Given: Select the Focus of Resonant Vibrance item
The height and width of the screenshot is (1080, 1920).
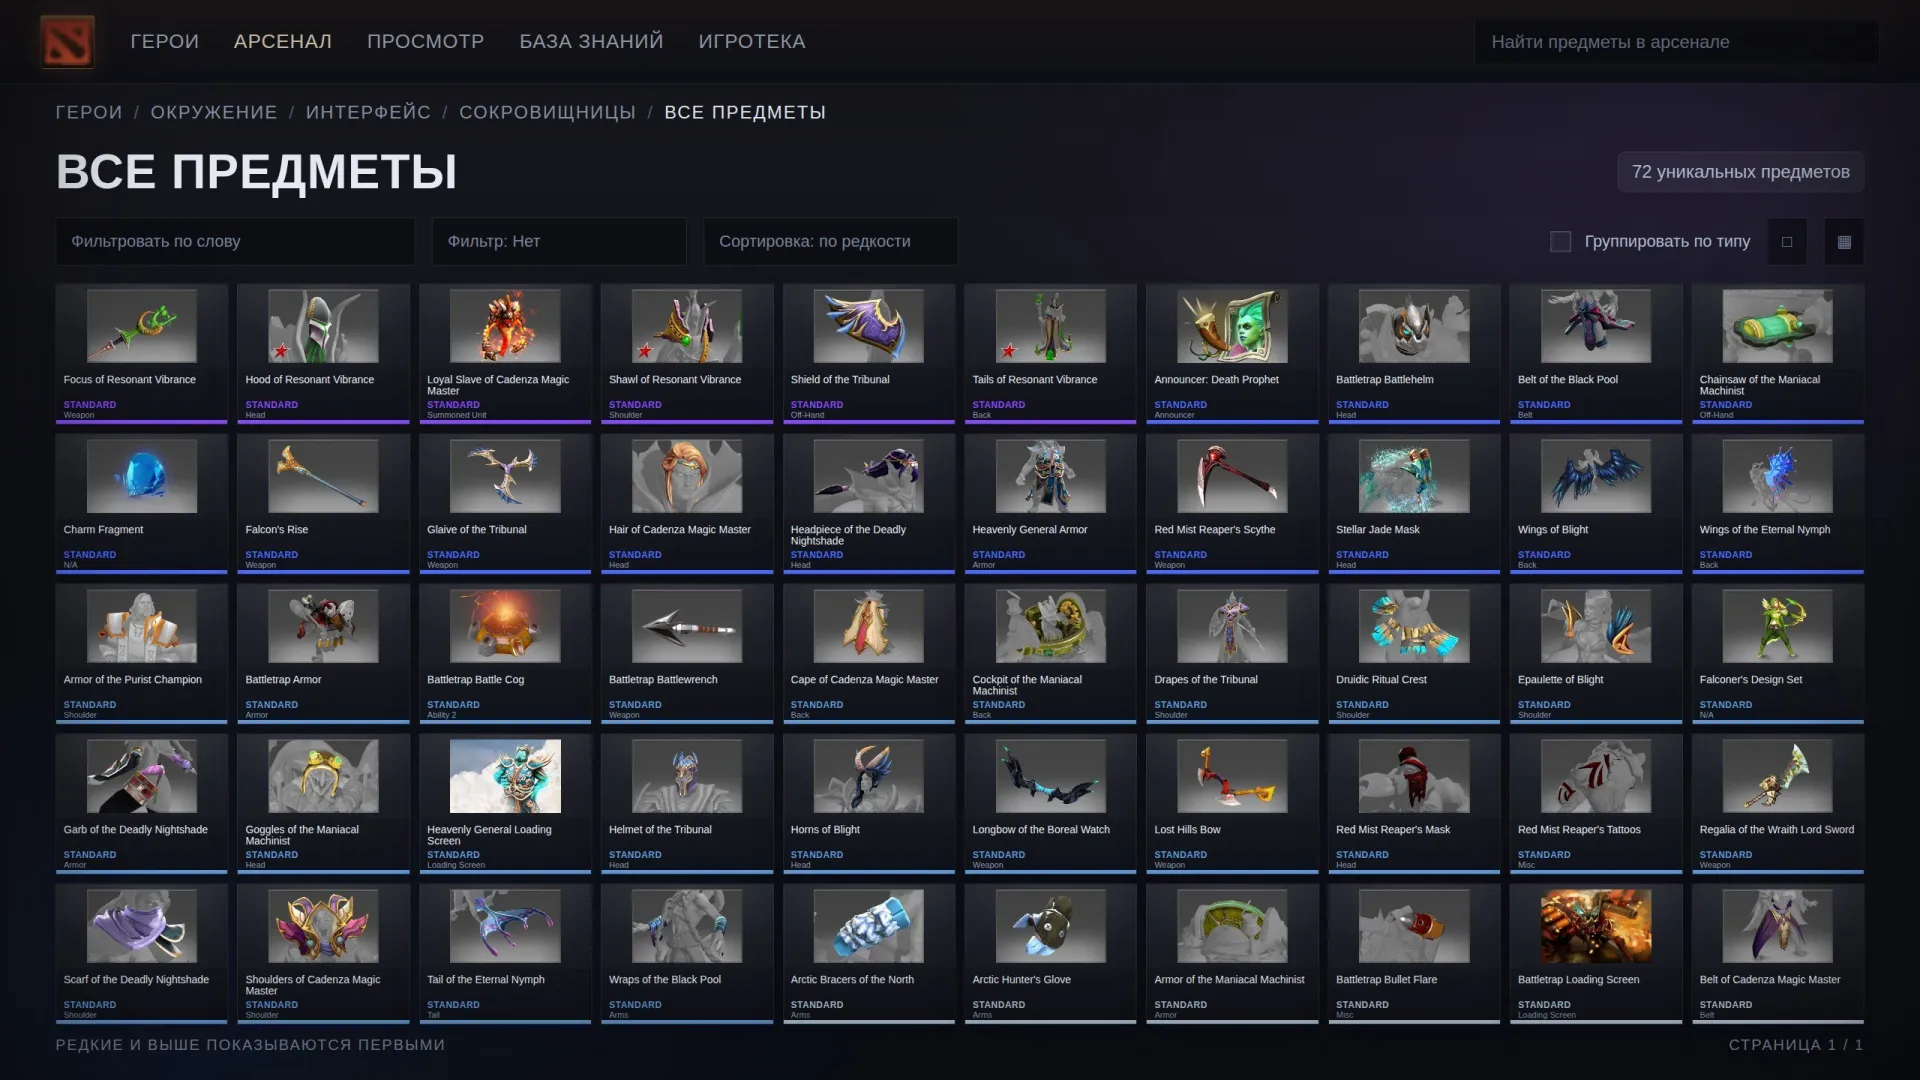Looking at the screenshot, I should click(x=142, y=354).
